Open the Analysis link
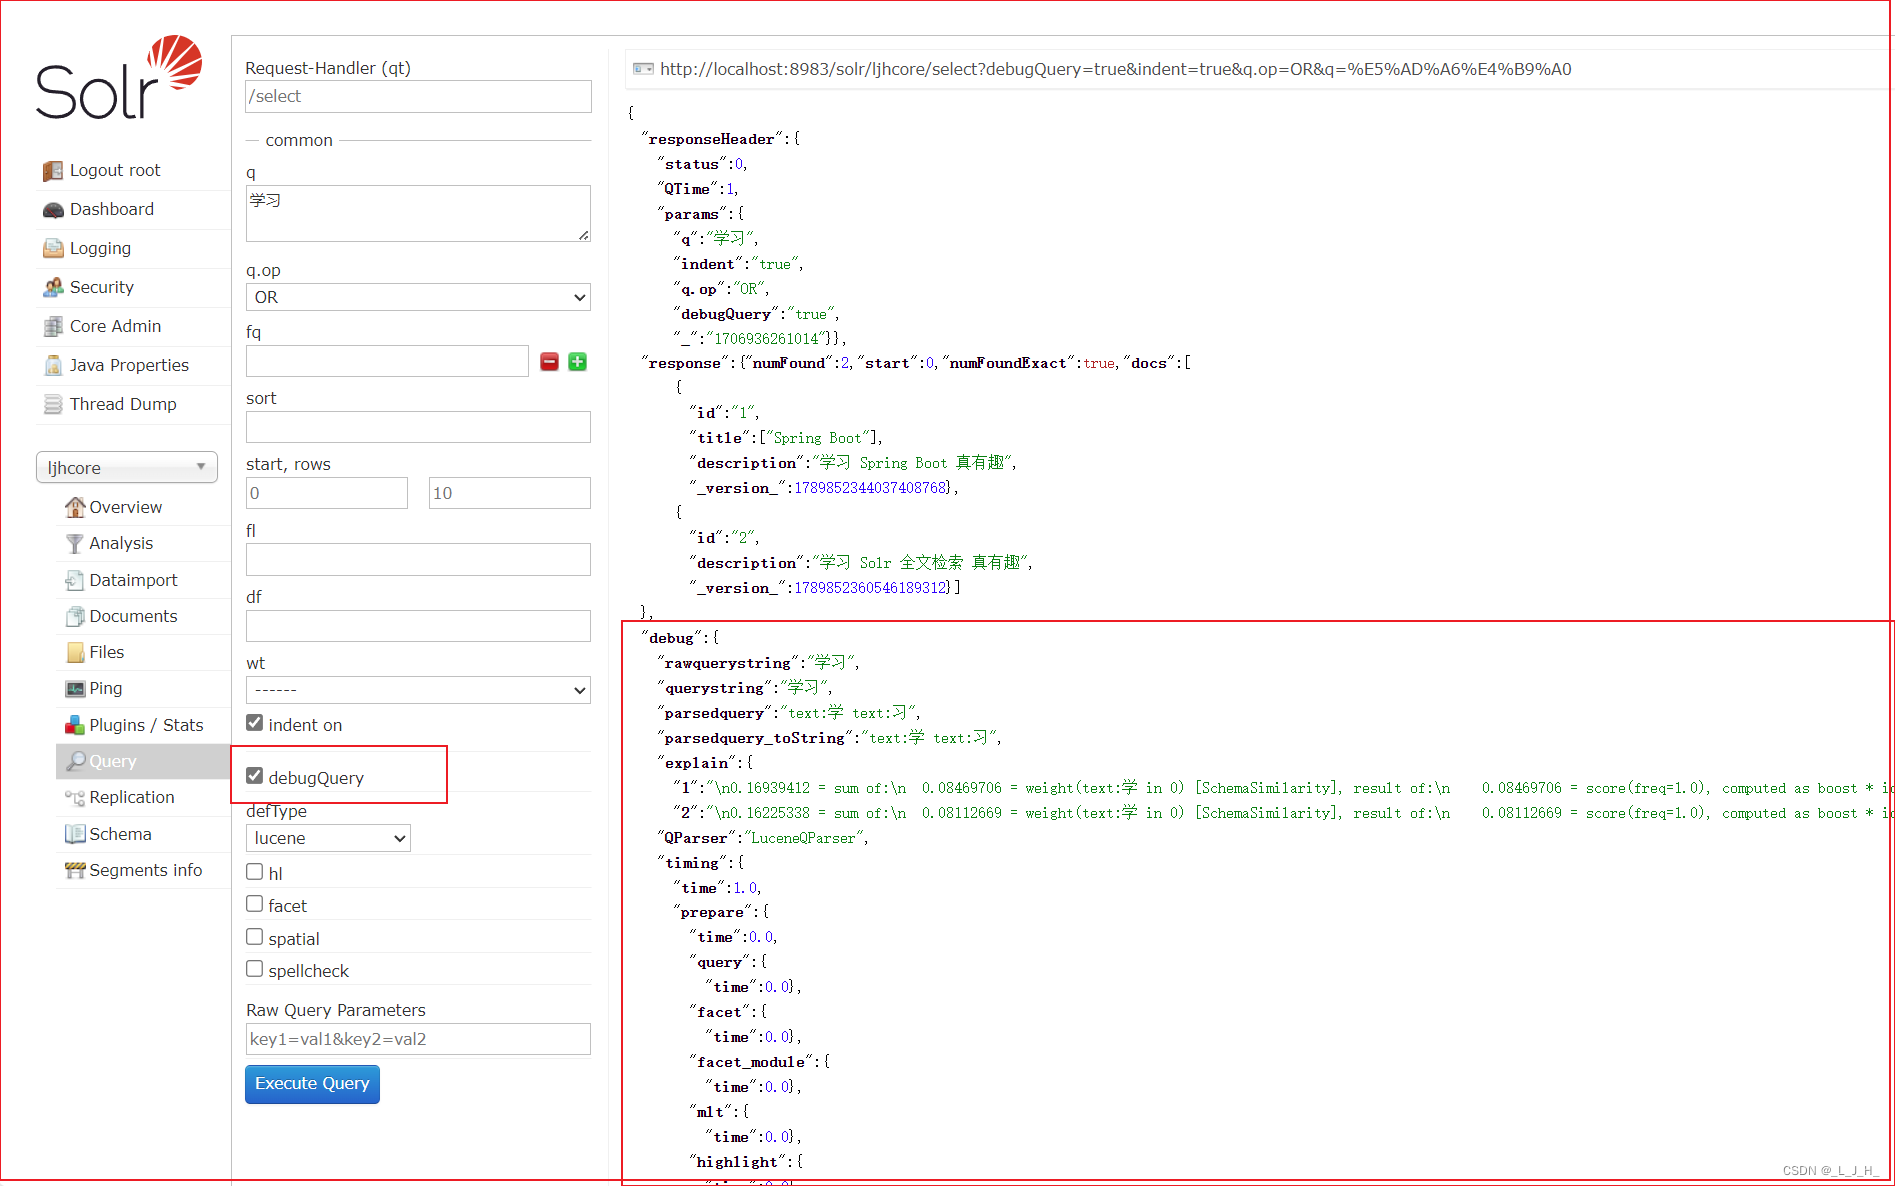 point(121,544)
